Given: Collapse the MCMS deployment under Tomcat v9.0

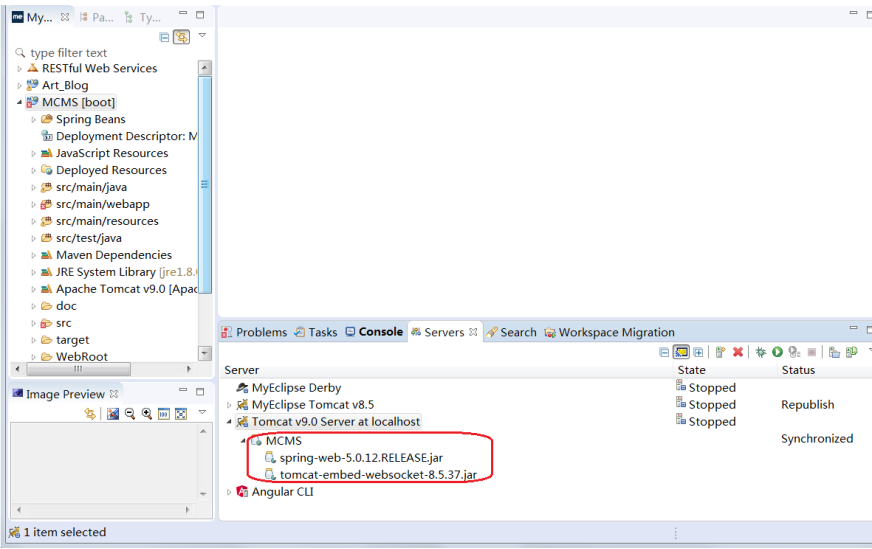Looking at the screenshot, I should (x=242, y=441).
